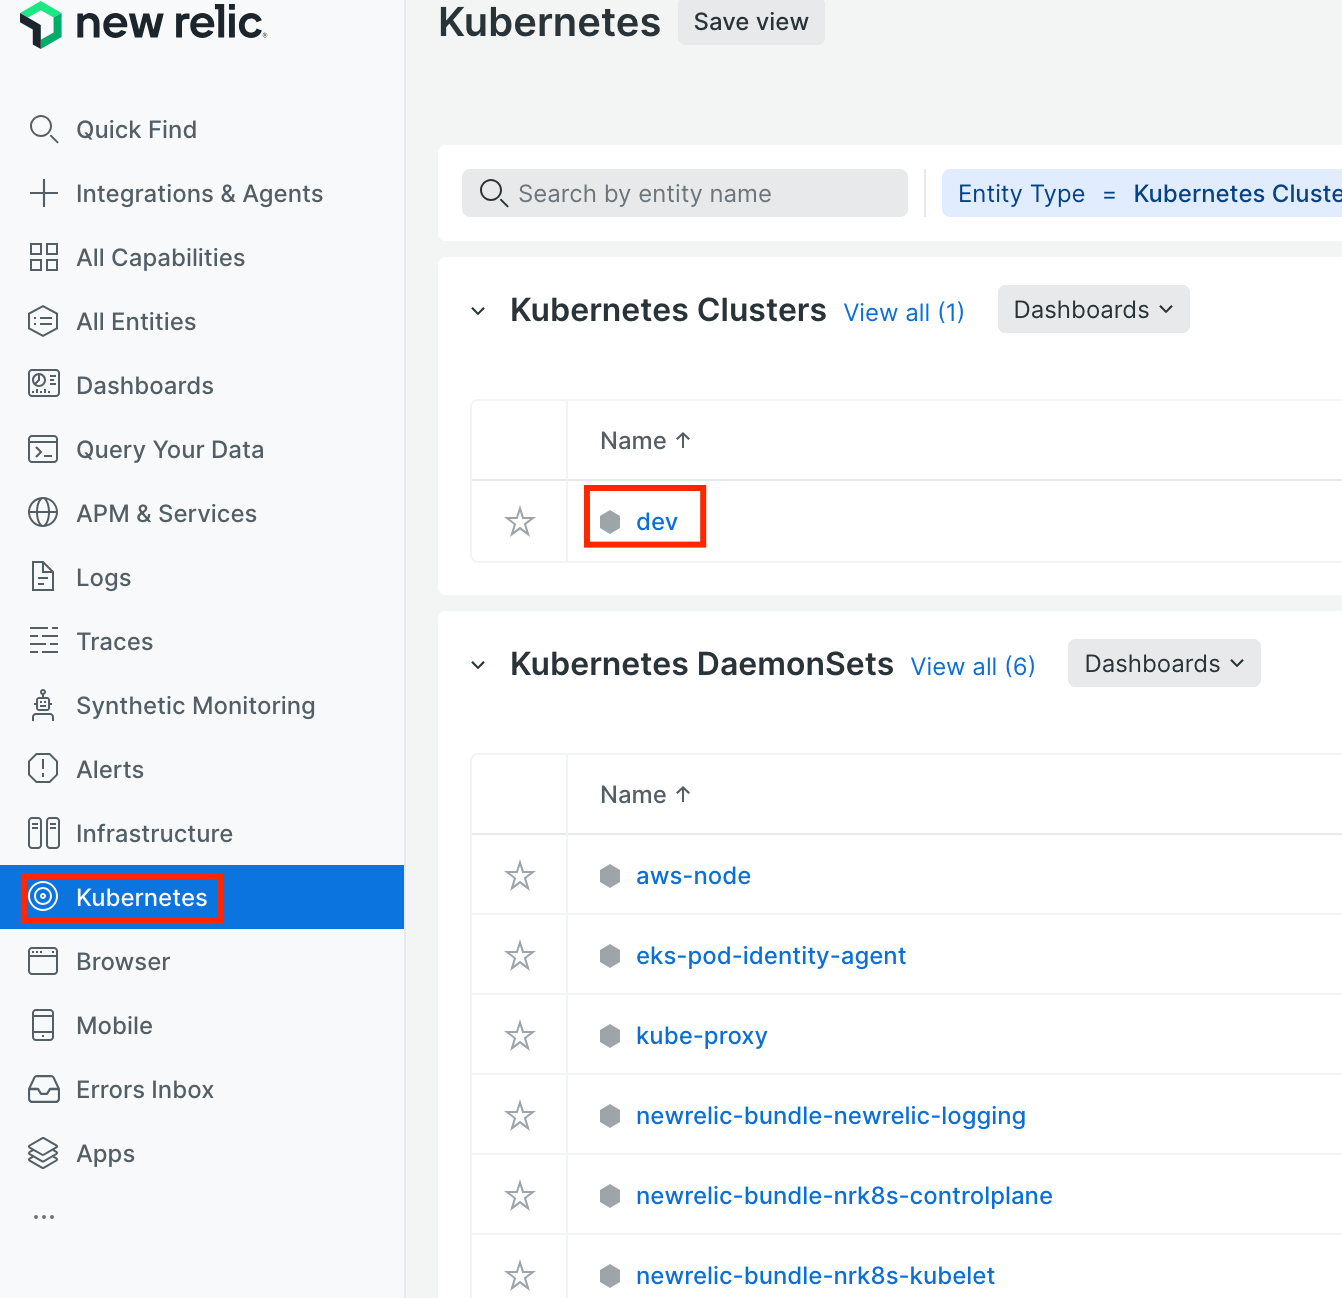The height and width of the screenshot is (1298, 1342).
Task: Open Quick Find search icon
Action: tap(43, 129)
